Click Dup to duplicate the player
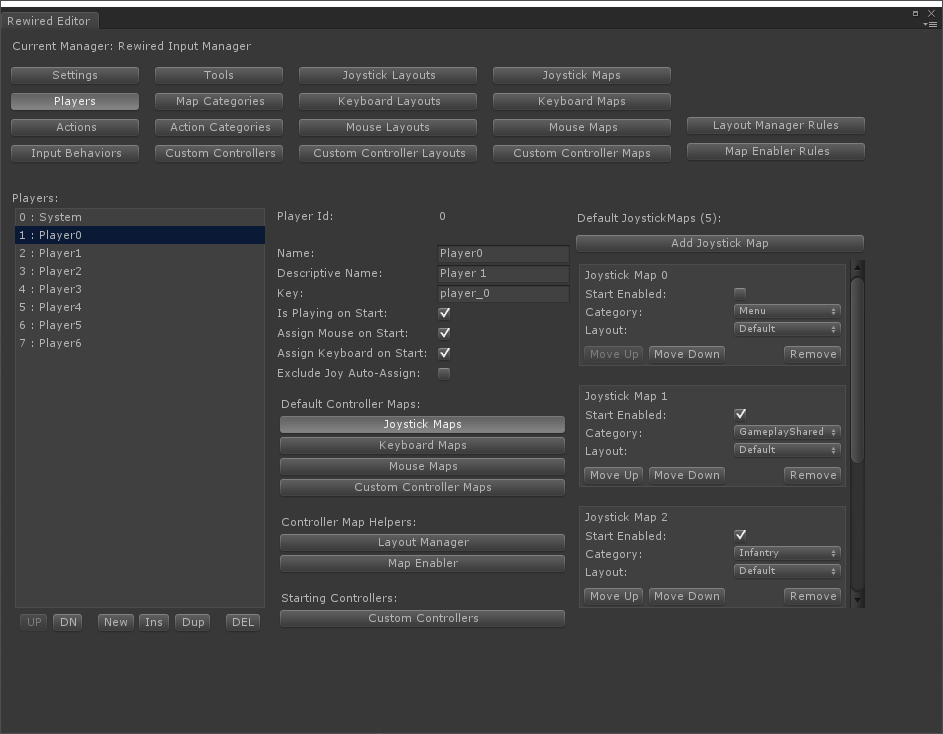Viewport: 943px width, 734px height. tap(193, 622)
